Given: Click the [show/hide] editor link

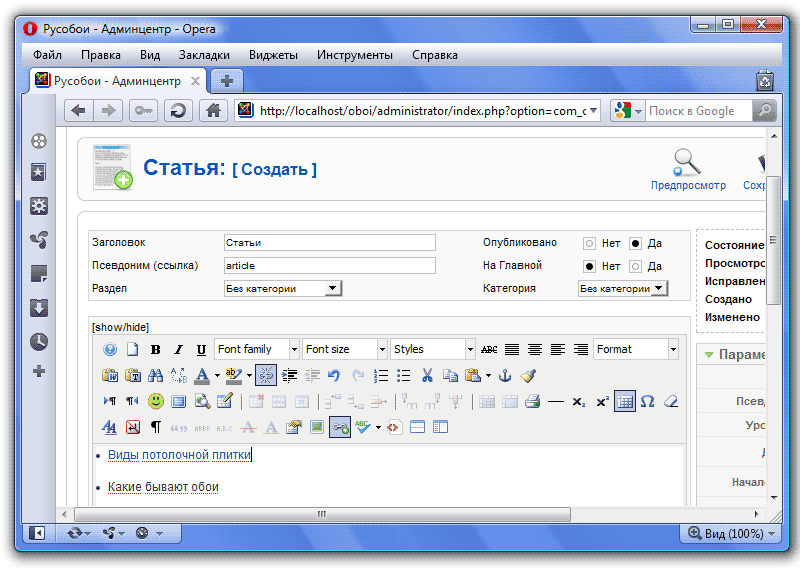Looking at the screenshot, I should [x=120, y=327].
